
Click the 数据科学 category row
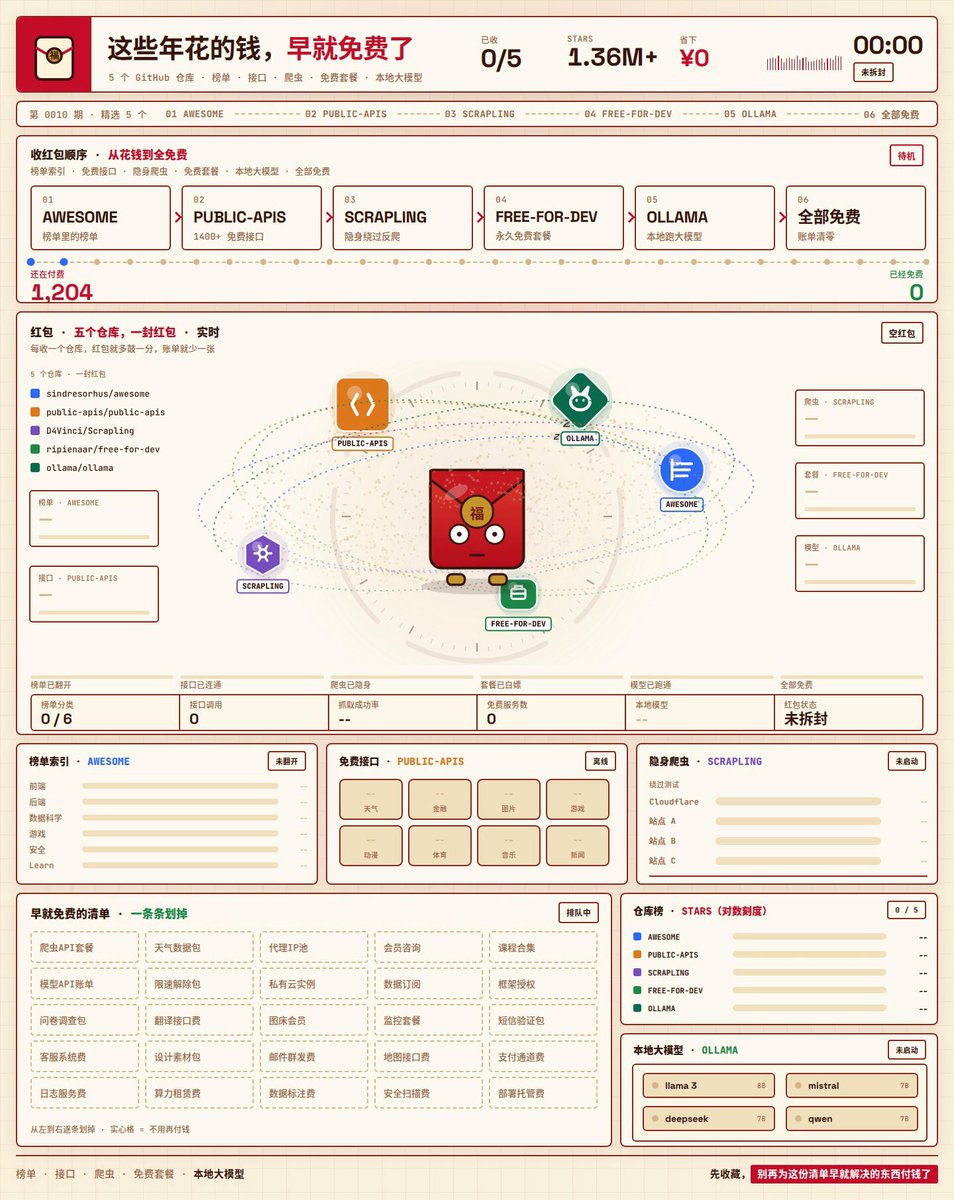tap(168, 818)
